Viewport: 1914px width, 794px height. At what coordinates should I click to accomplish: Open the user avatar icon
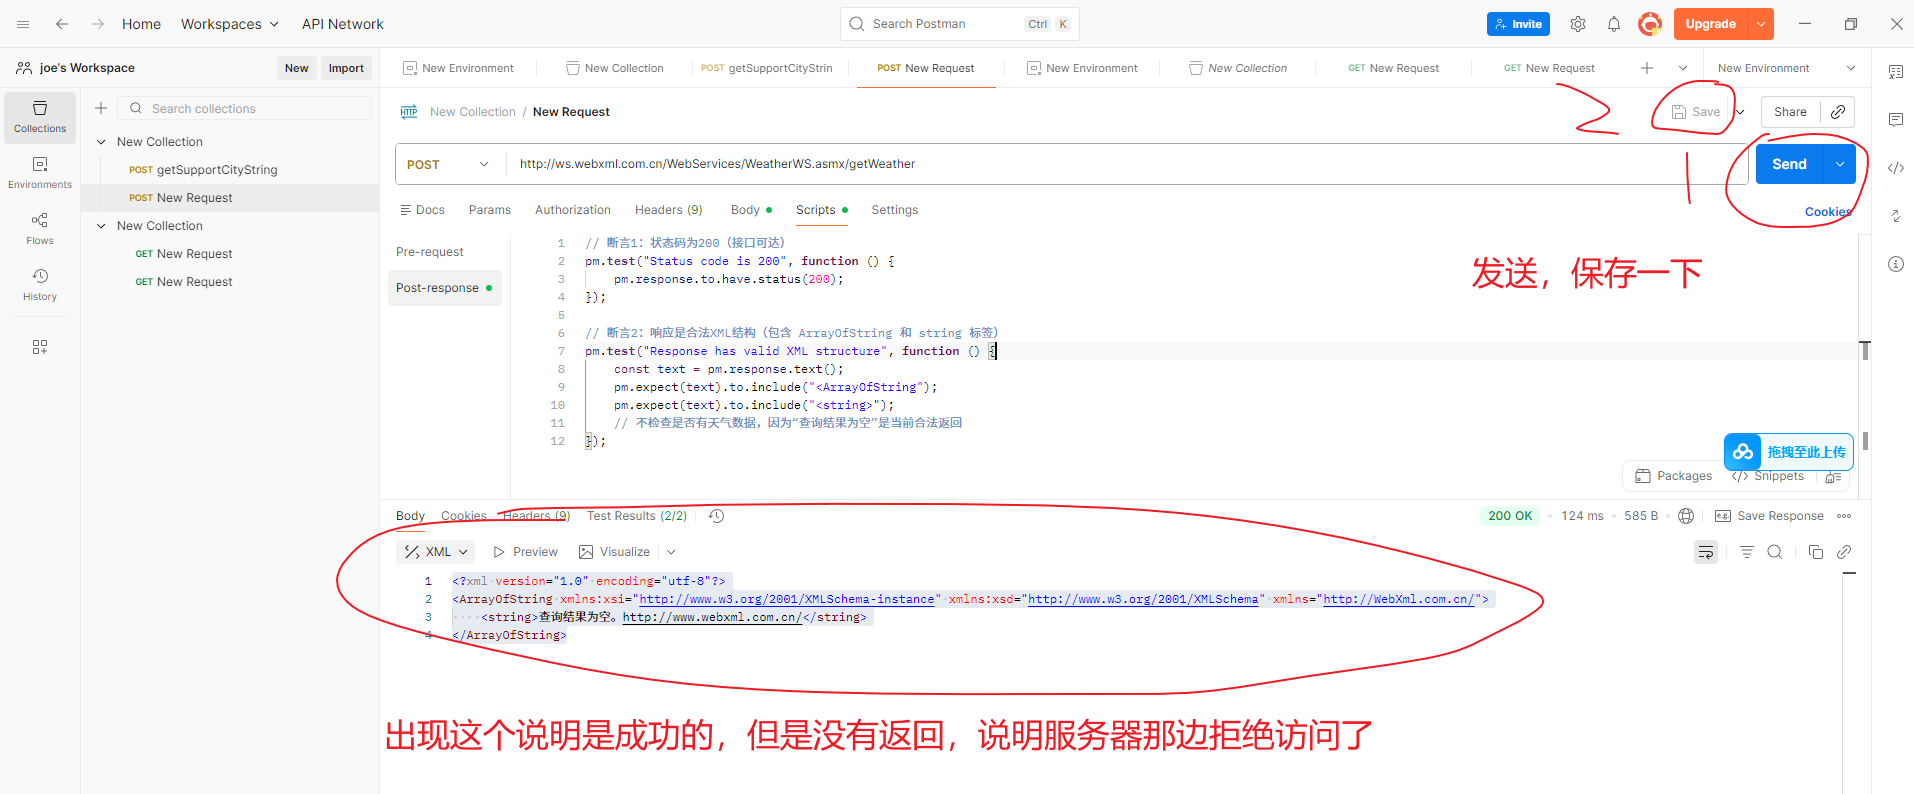pos(1650,24)
